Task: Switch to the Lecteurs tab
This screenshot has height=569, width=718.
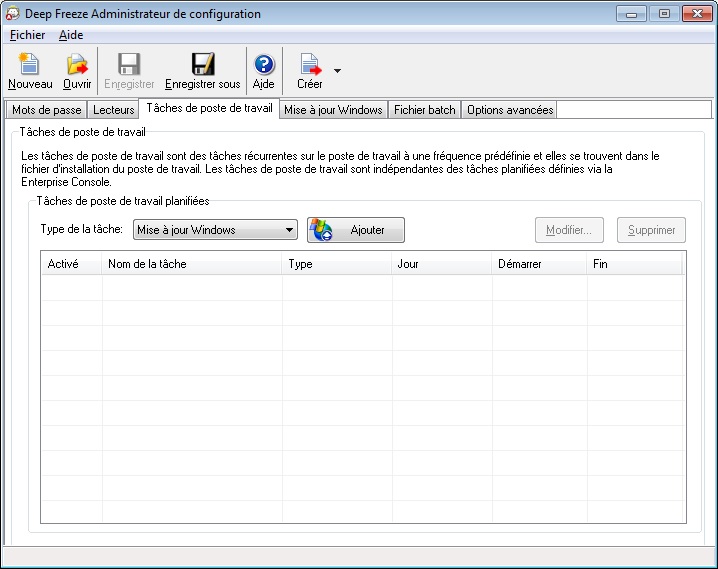Action: coord(114,110)
